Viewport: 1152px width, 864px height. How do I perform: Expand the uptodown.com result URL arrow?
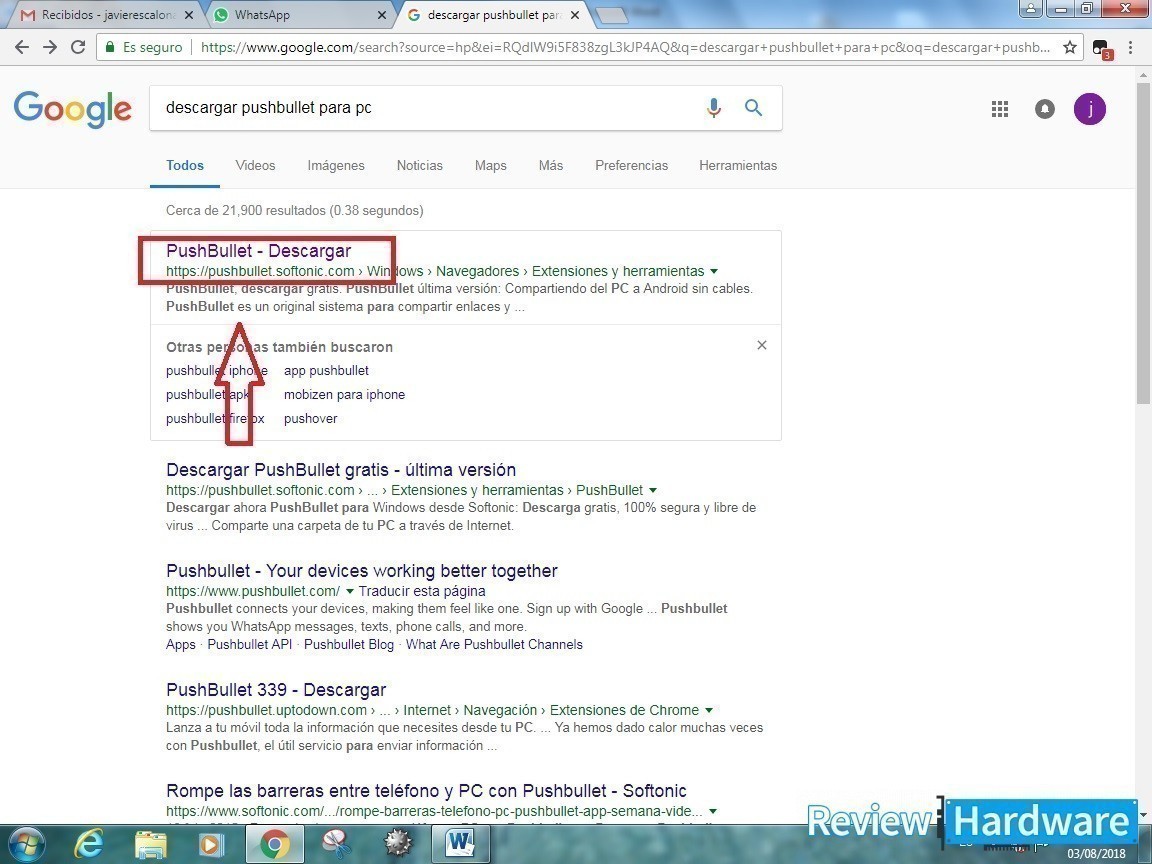(709, 710)
